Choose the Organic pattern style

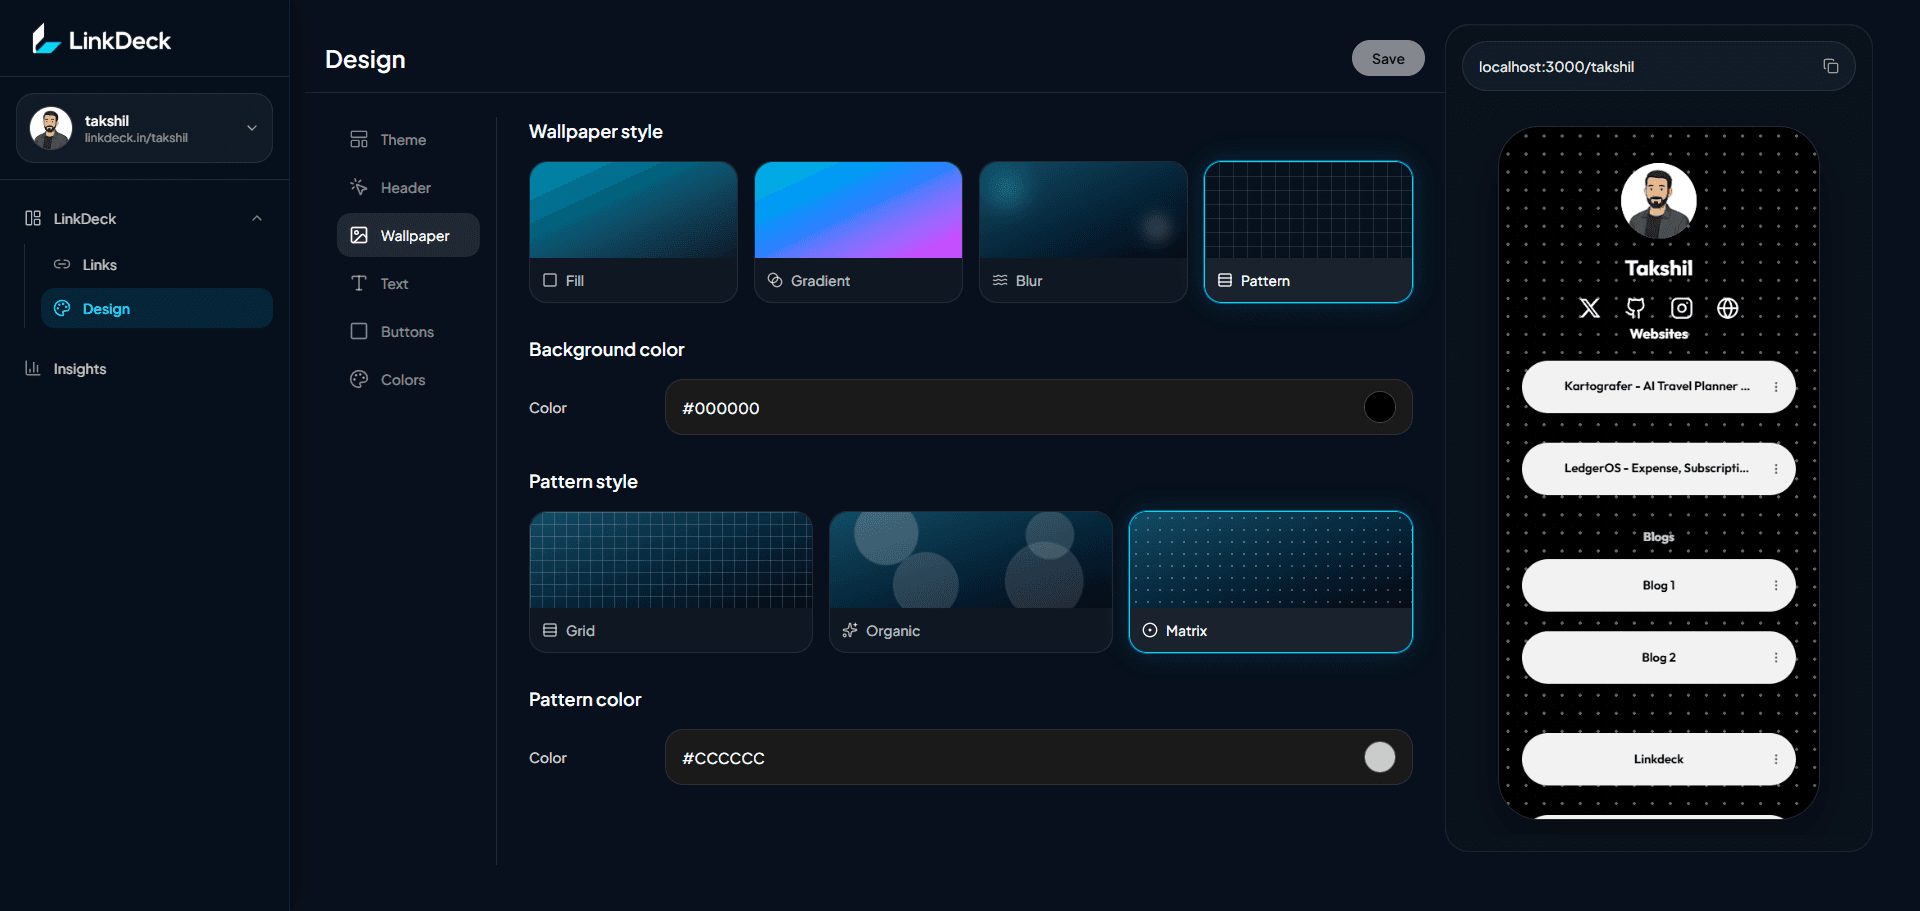[971, 582]
